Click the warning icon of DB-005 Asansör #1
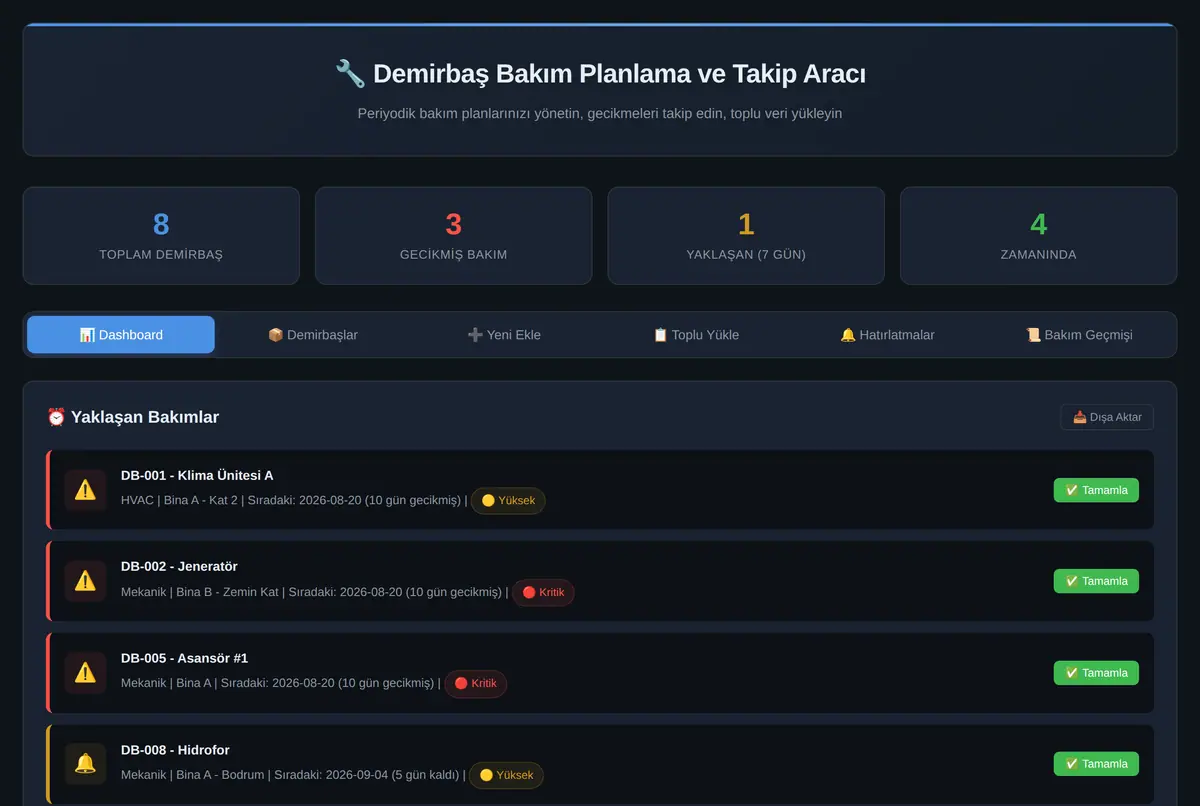The height and width of the screenshot is (806, 1200). point(85,673)
